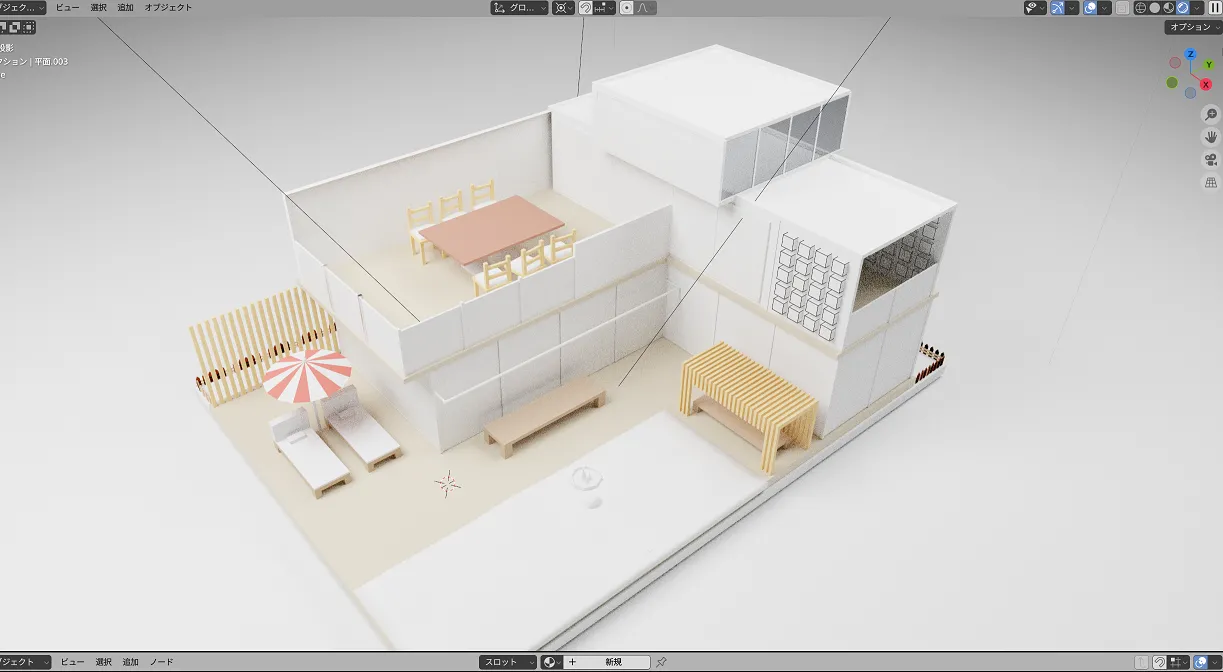This screenshot has width=1223, height=672.
Task: Click the negative X axis gizmo circle
Action: [1175, 62]
